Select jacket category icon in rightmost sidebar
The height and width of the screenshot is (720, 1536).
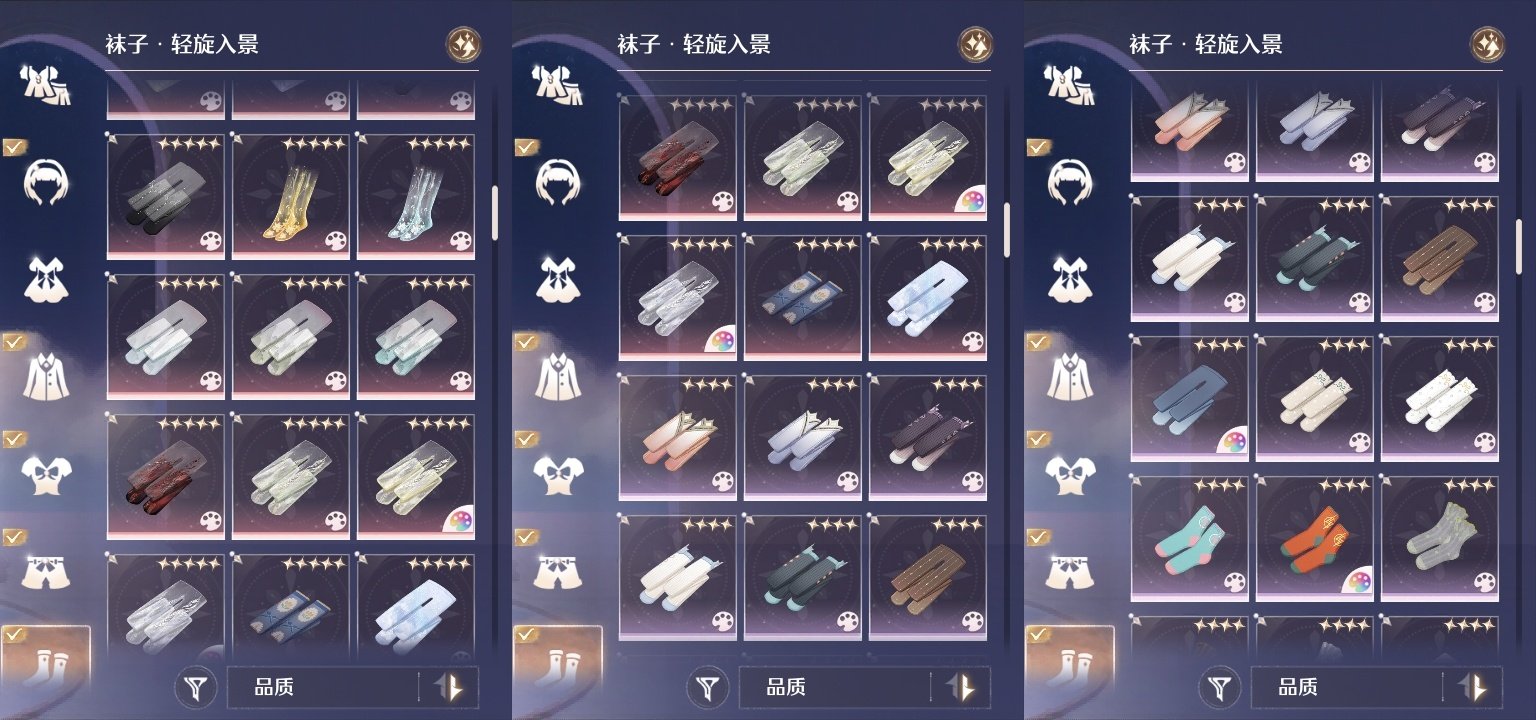pos(1070,376)
